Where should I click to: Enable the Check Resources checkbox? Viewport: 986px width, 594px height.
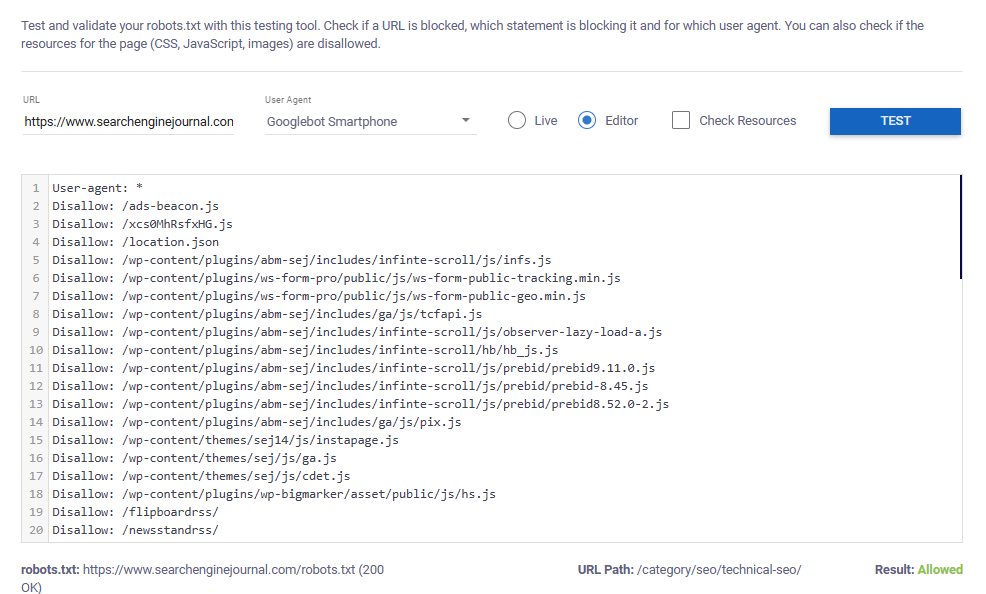tap(681, 119)
